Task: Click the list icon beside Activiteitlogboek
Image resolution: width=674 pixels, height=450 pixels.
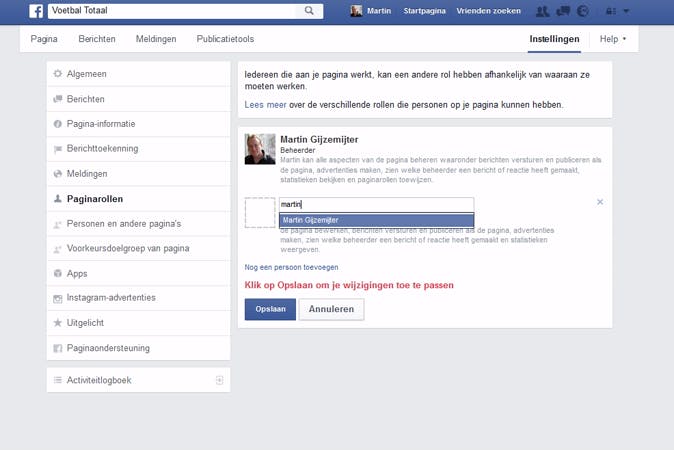Action: tap(58, 380)
